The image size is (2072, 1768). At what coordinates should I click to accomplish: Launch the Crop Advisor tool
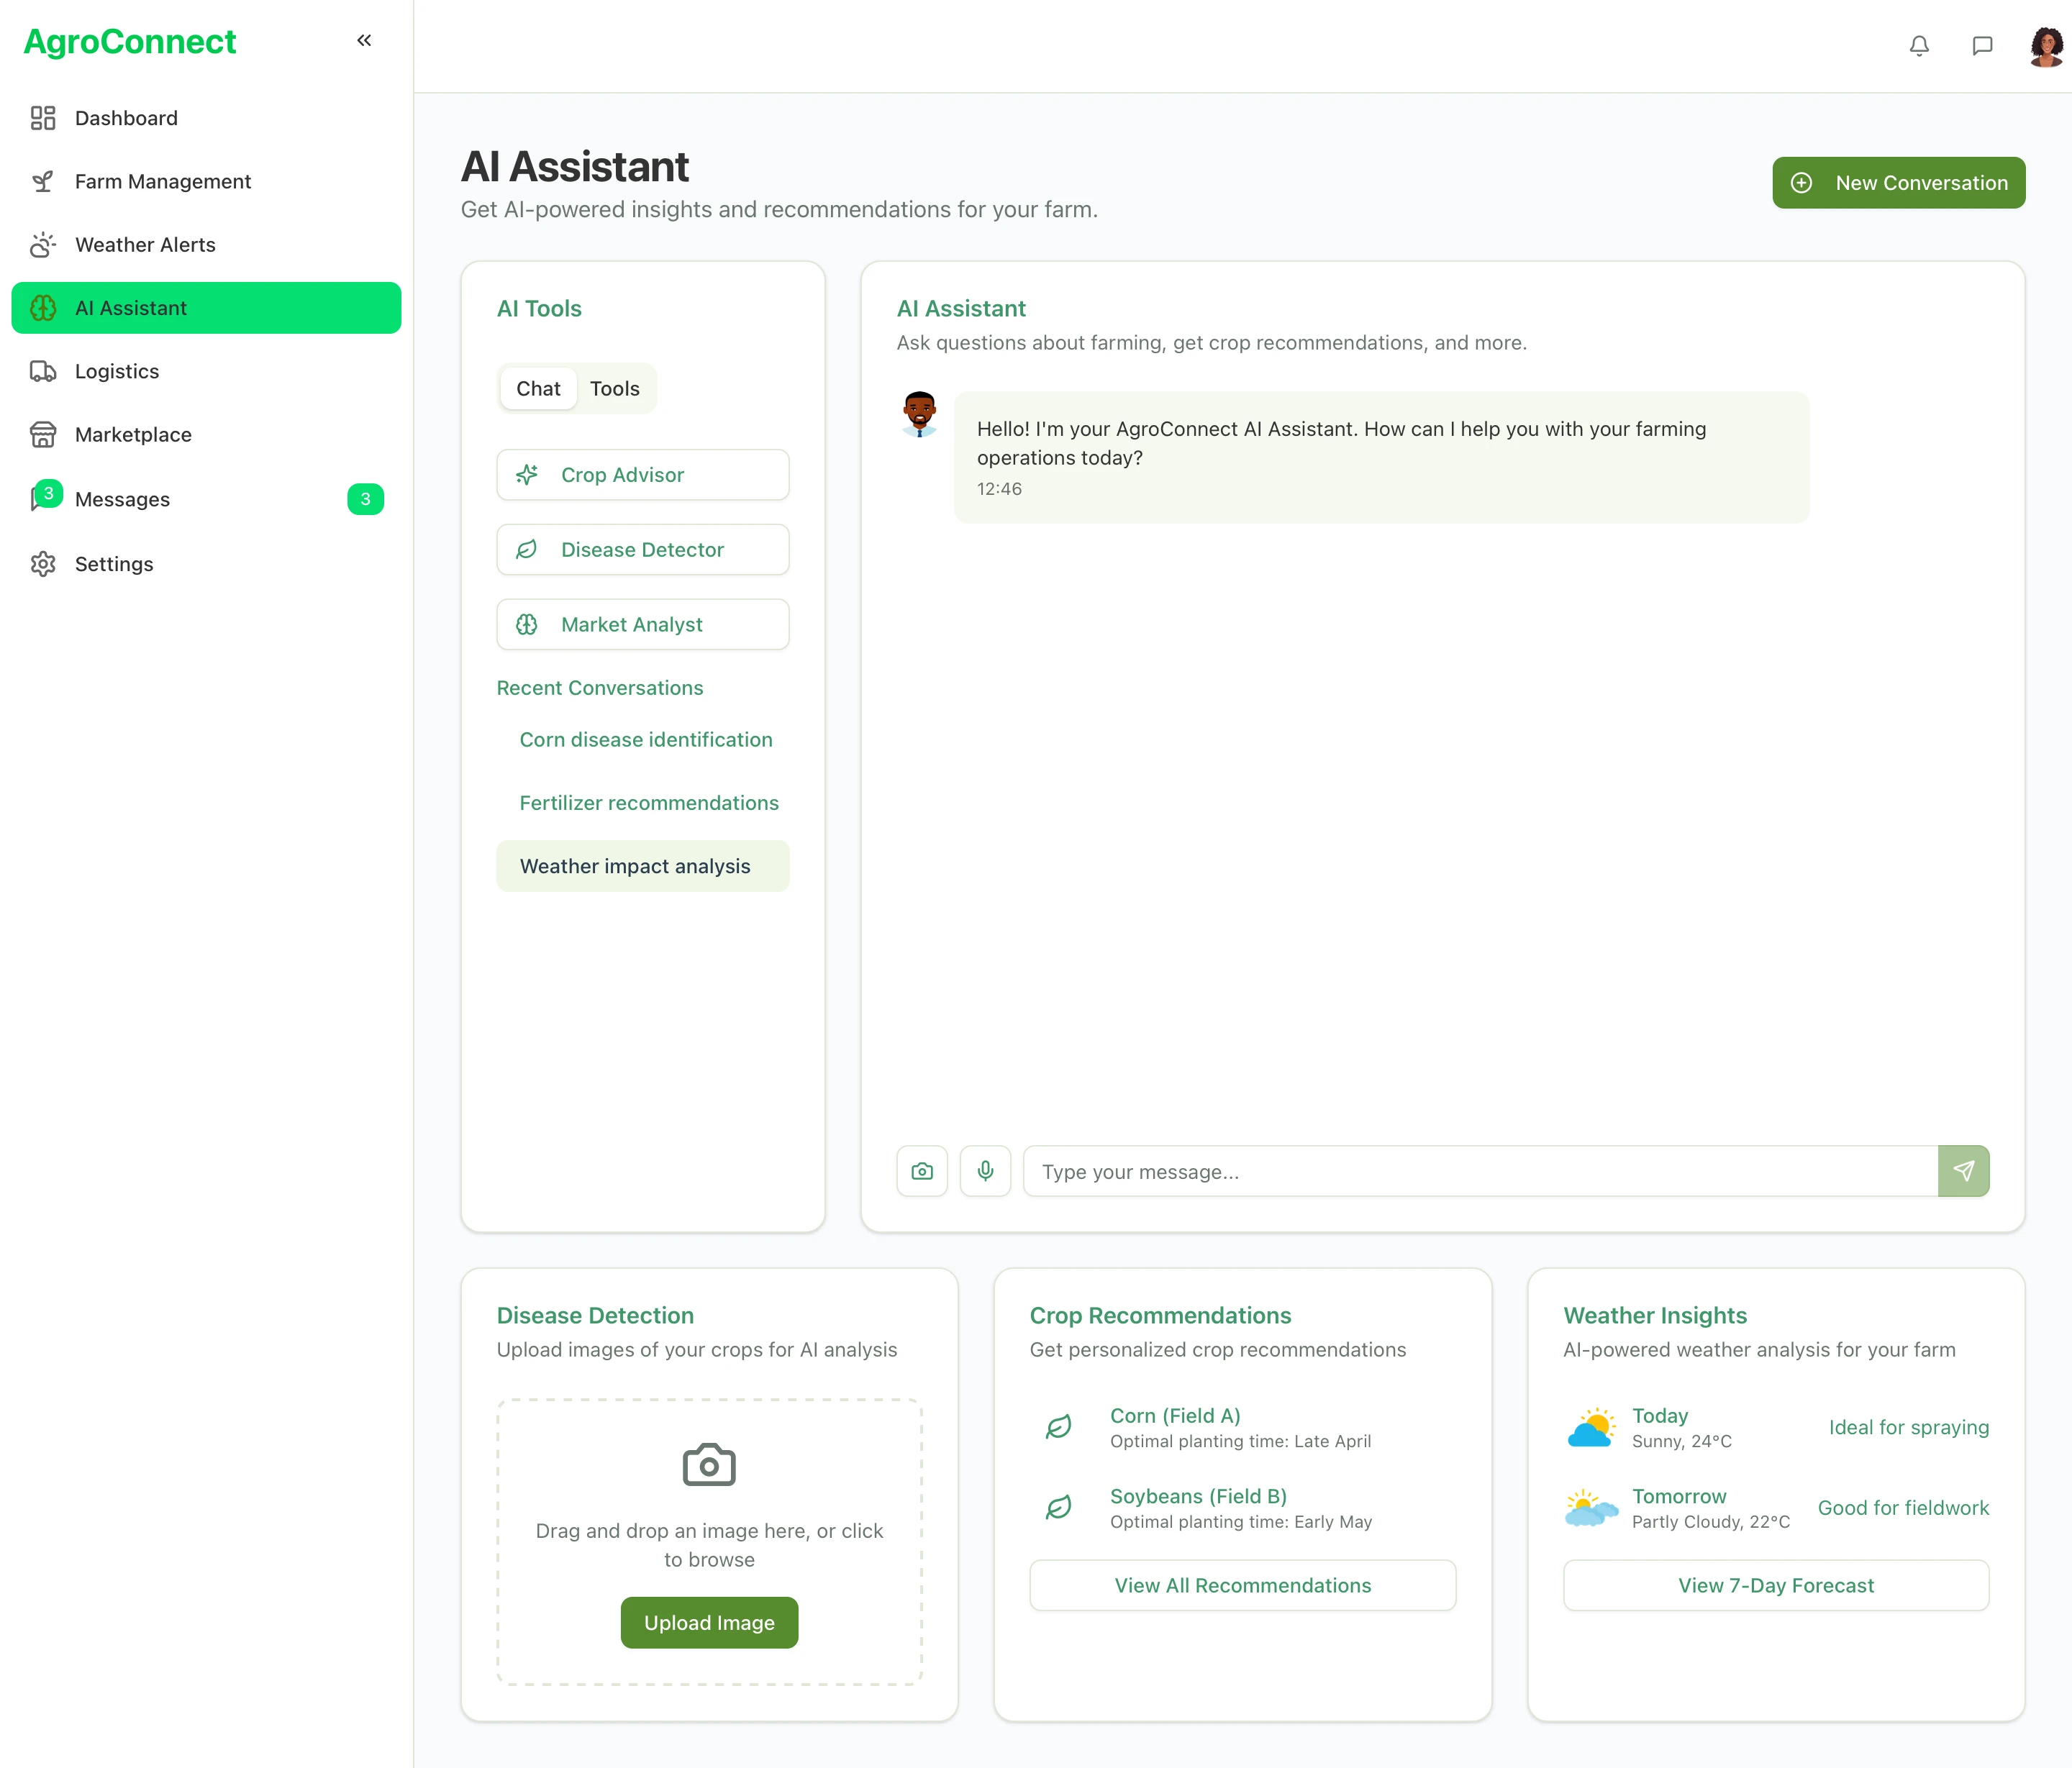point(642,475)
